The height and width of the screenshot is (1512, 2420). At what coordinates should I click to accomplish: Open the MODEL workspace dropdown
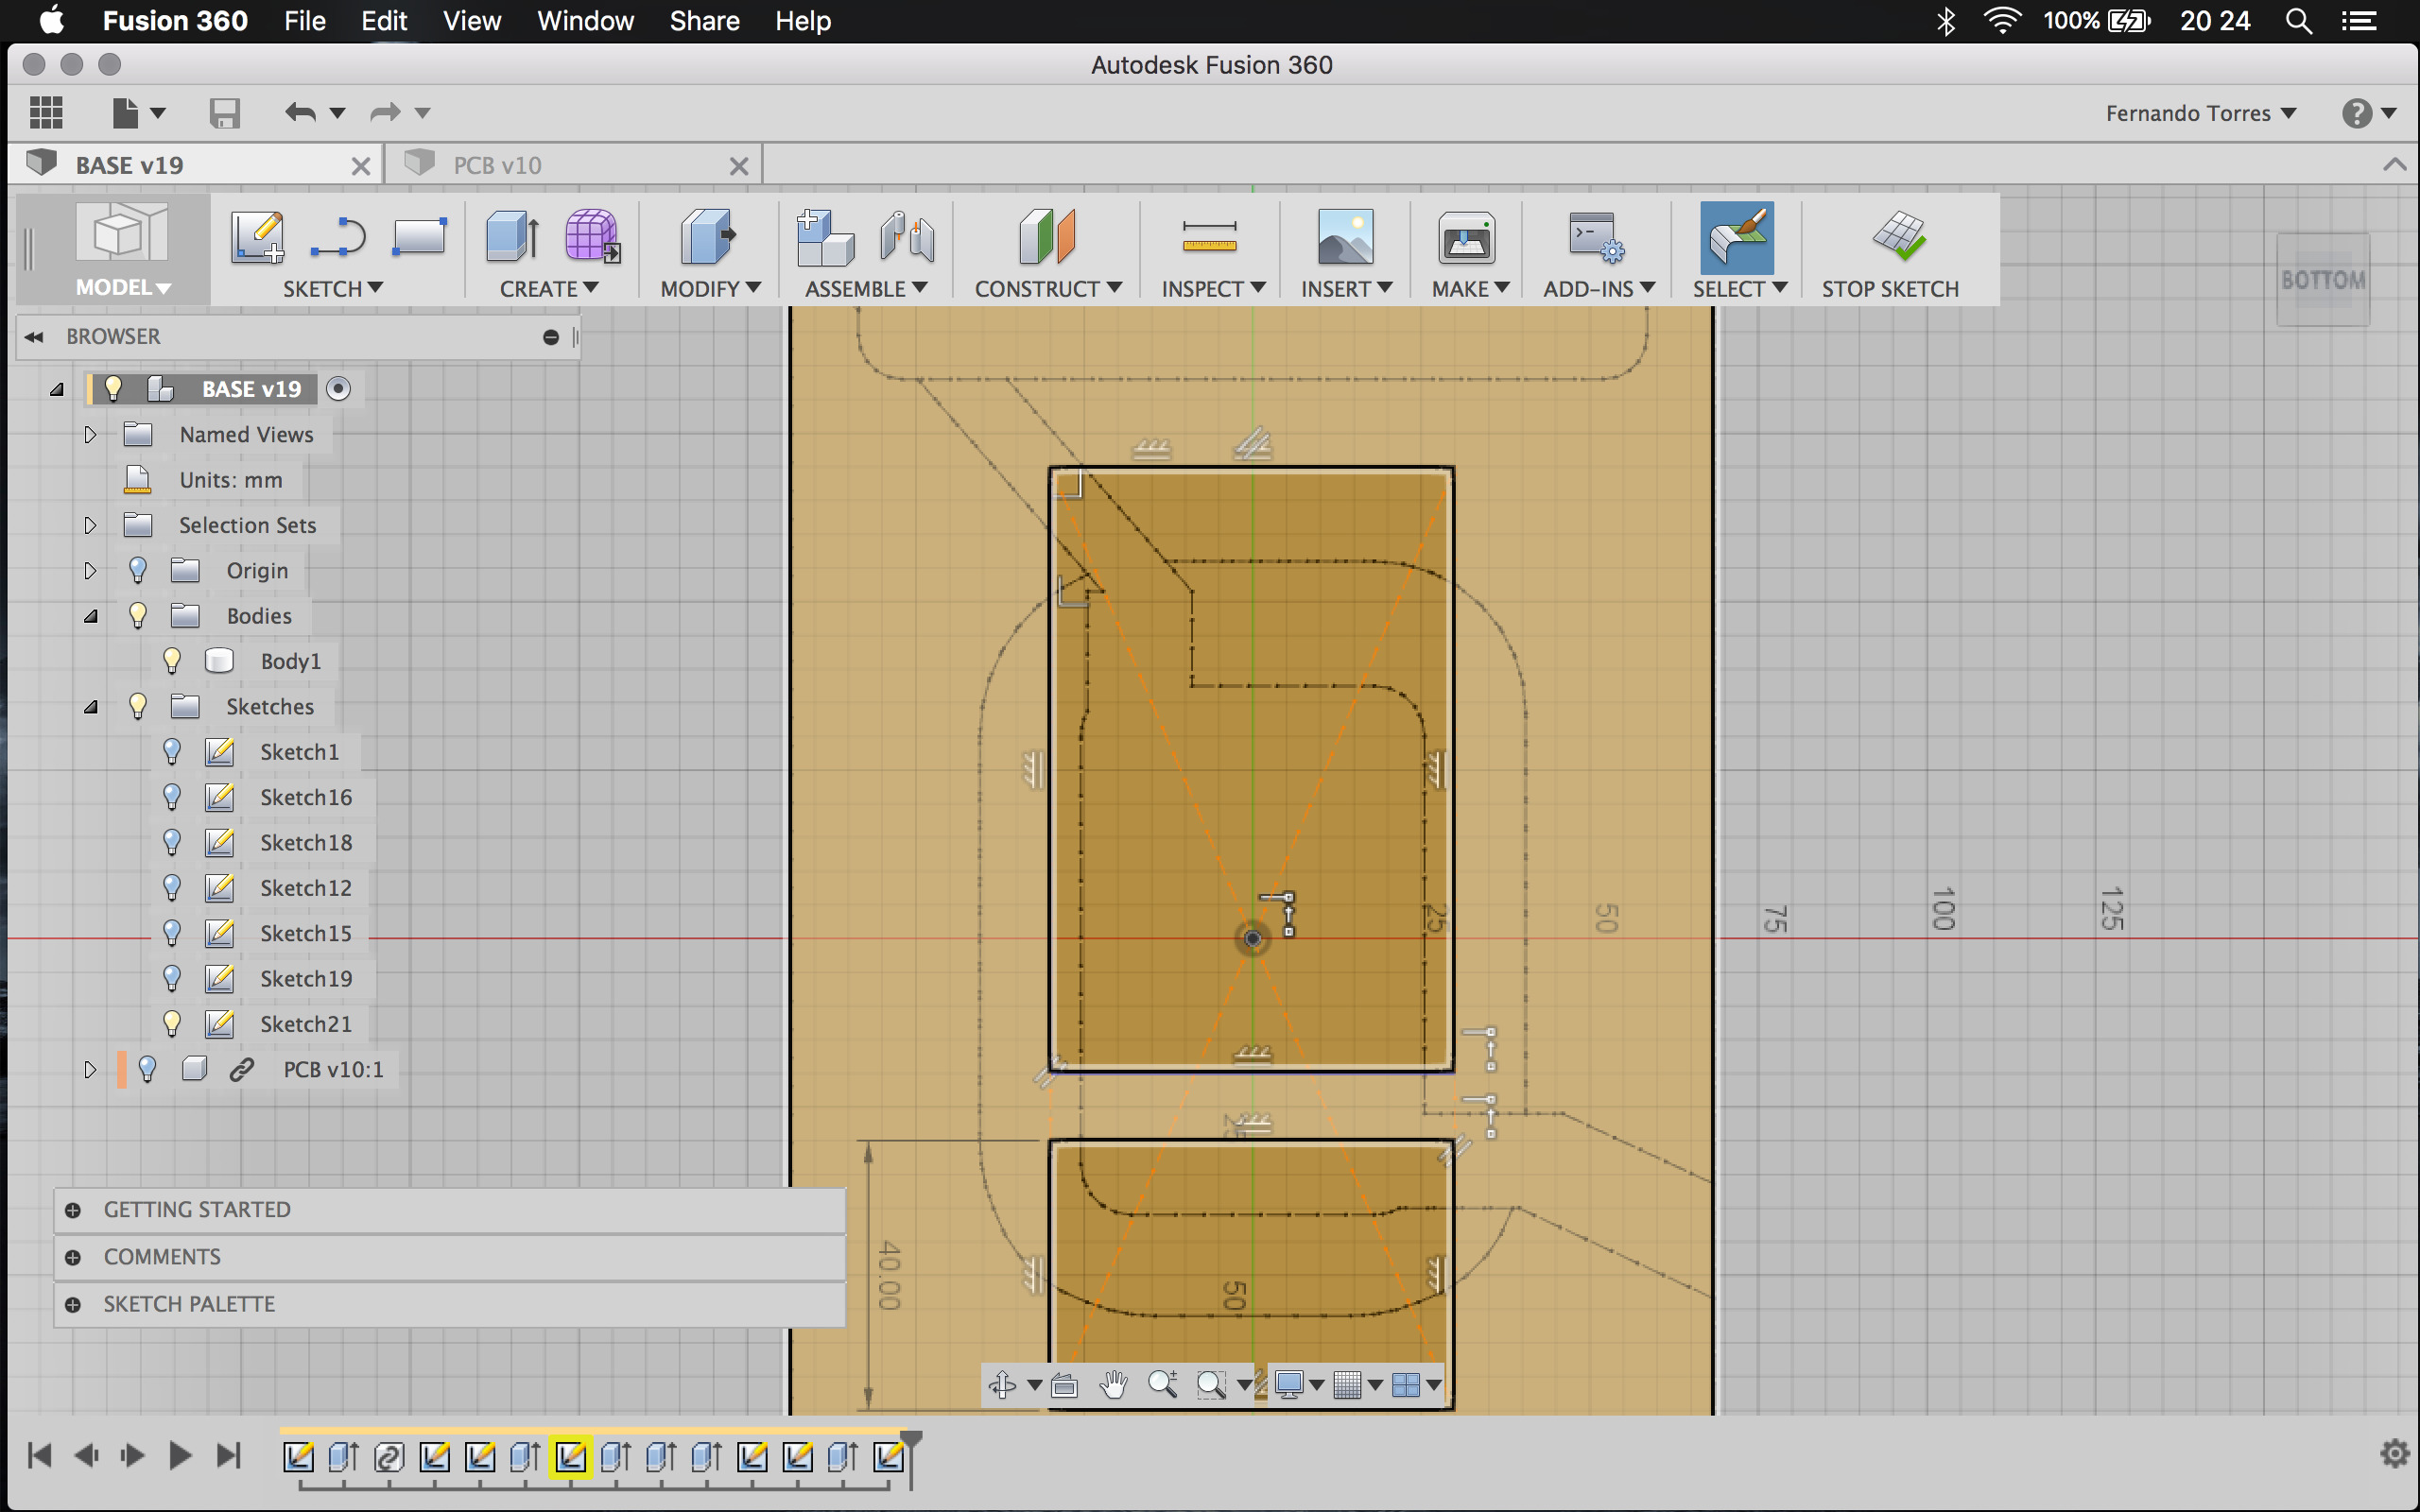123,287
